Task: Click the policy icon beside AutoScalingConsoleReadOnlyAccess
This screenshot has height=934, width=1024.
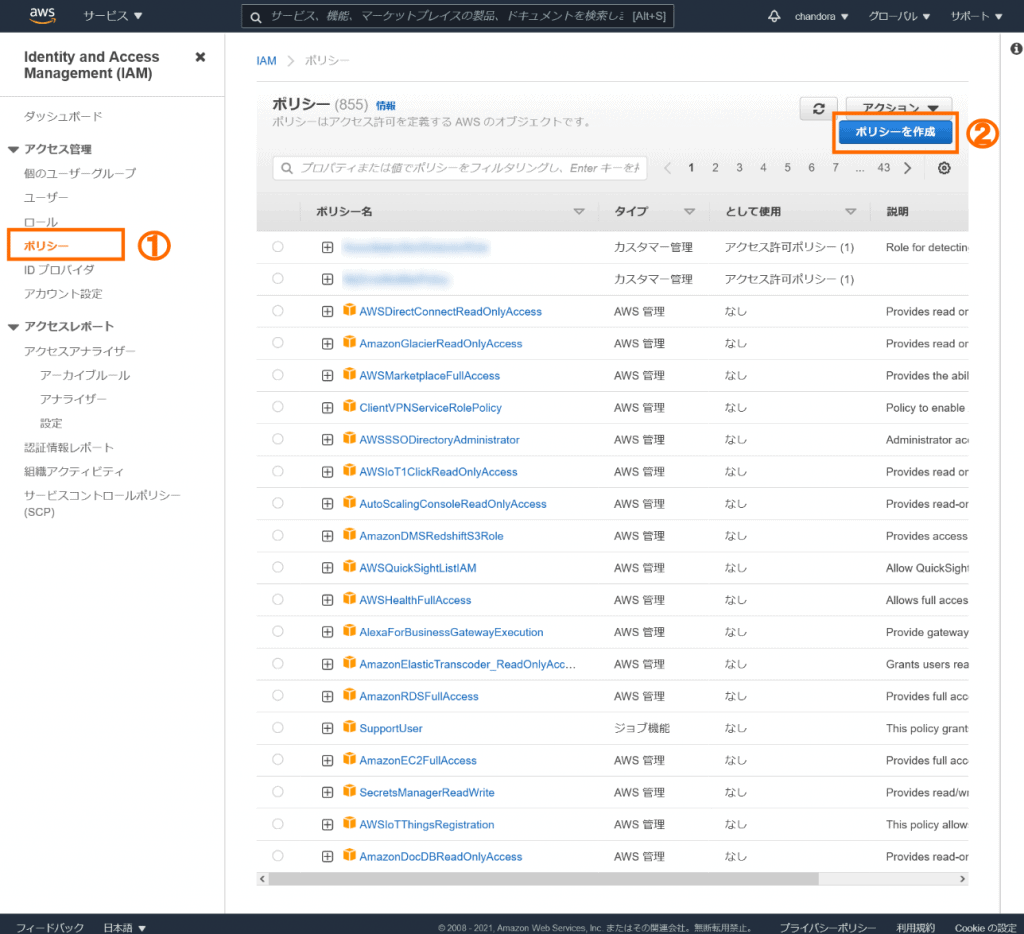Action: tap(349, 502)
